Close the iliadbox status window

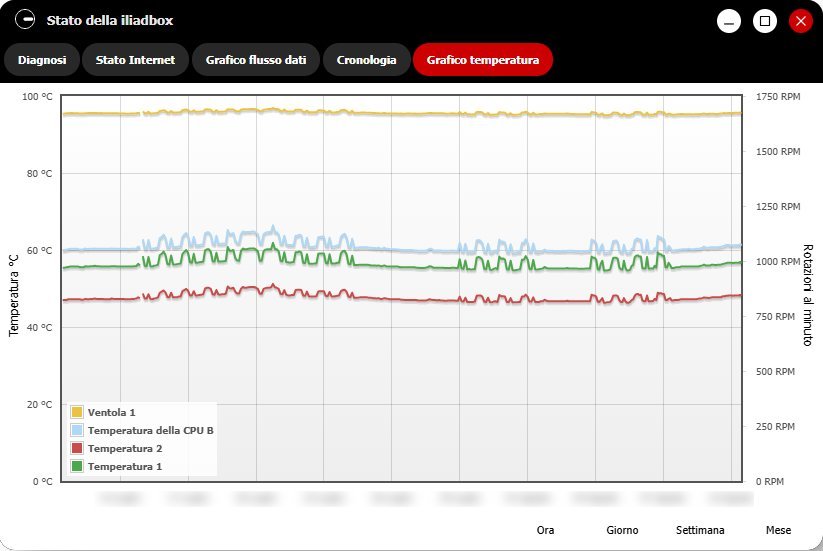click(800, 21)
